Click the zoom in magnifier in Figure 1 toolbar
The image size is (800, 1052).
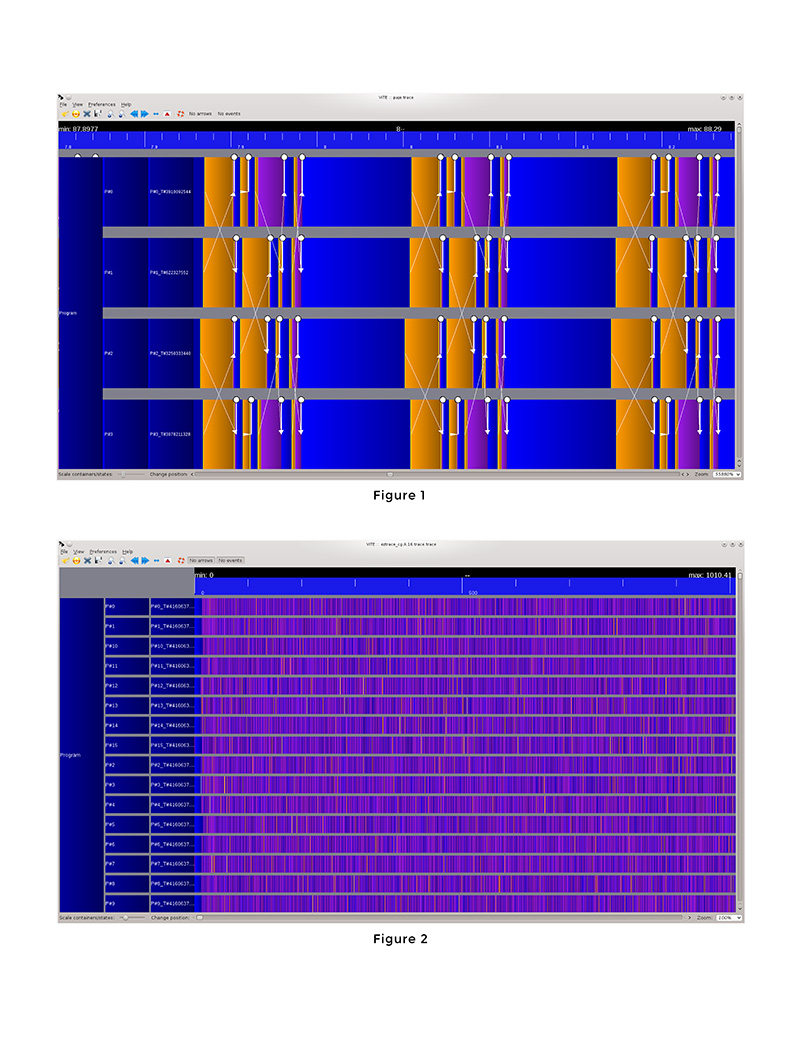[110, 114]
